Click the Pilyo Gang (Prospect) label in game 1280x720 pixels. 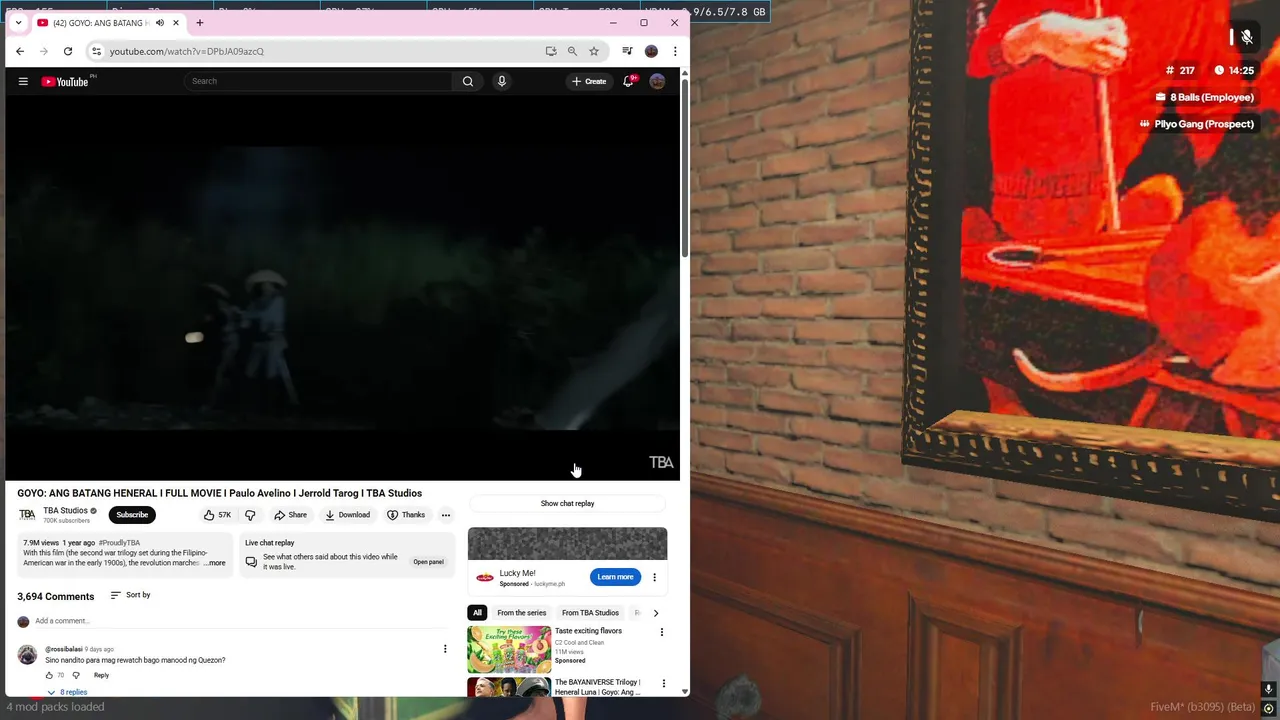(1204, 124)
